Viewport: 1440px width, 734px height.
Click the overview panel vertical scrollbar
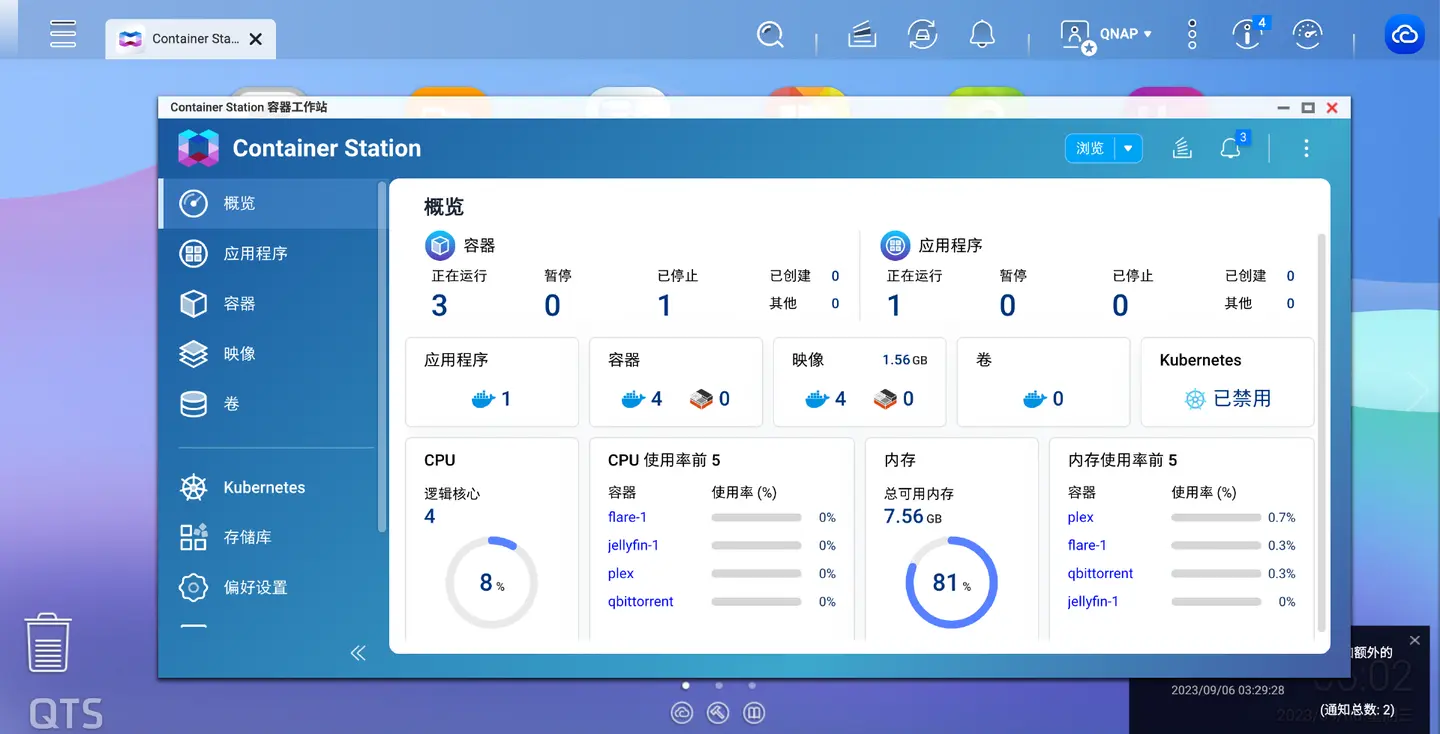pos(1322,432)
